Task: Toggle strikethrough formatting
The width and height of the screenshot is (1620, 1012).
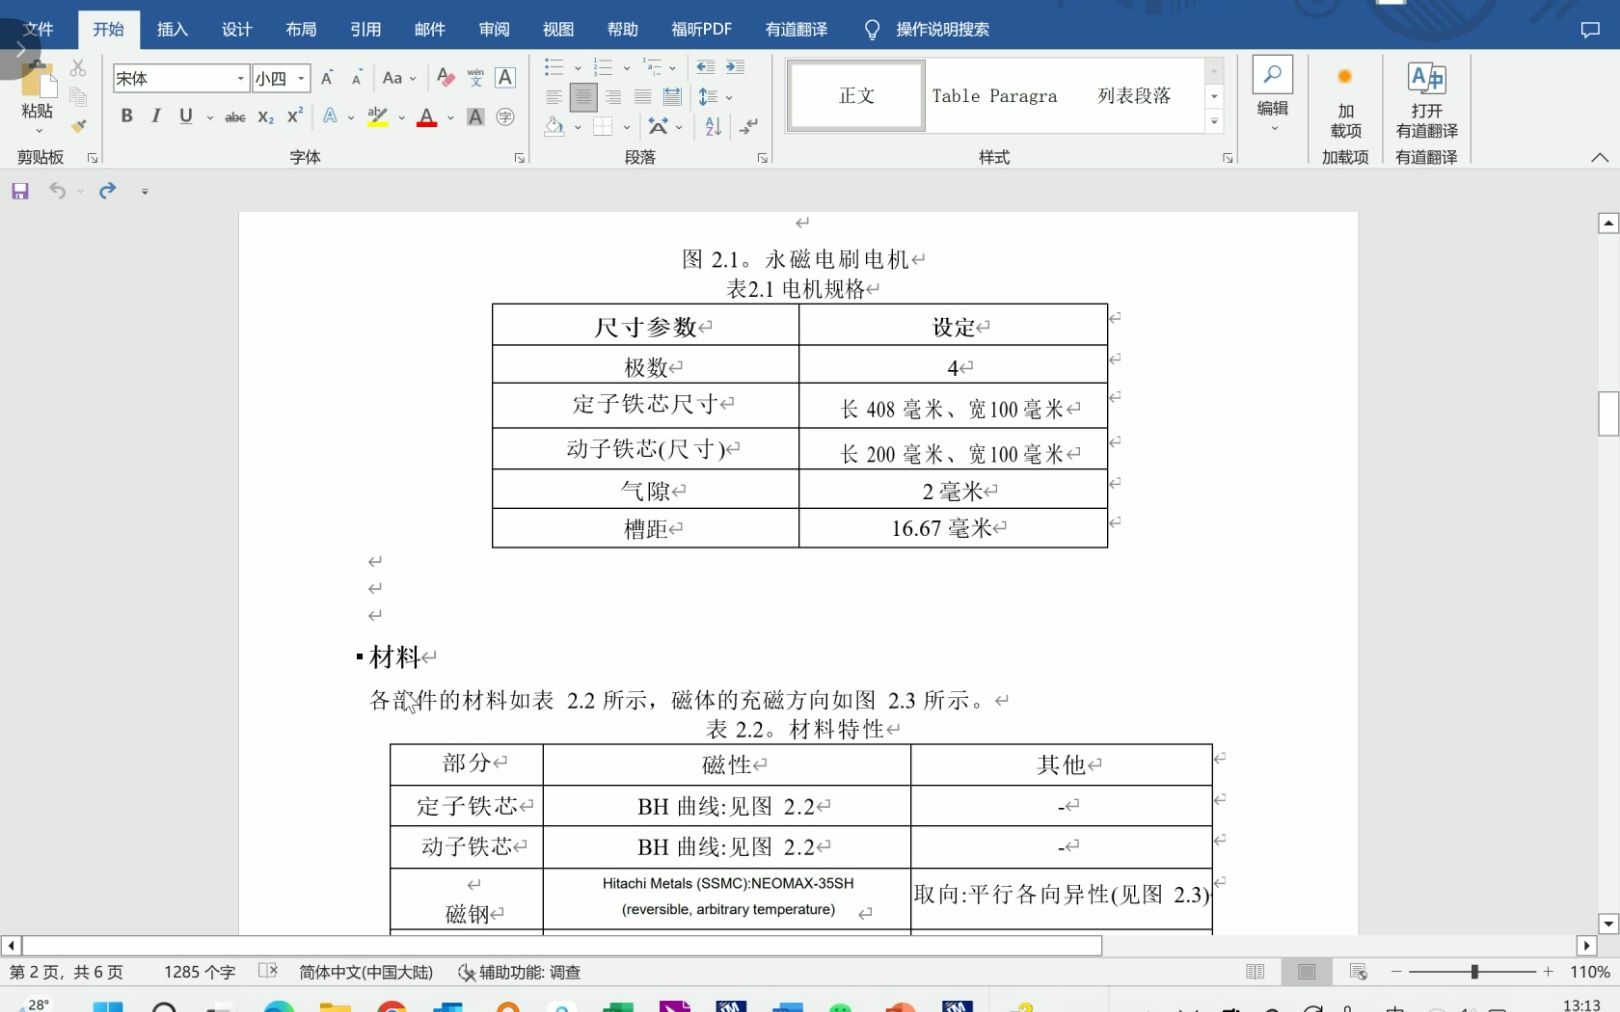Action: point(235,117)
